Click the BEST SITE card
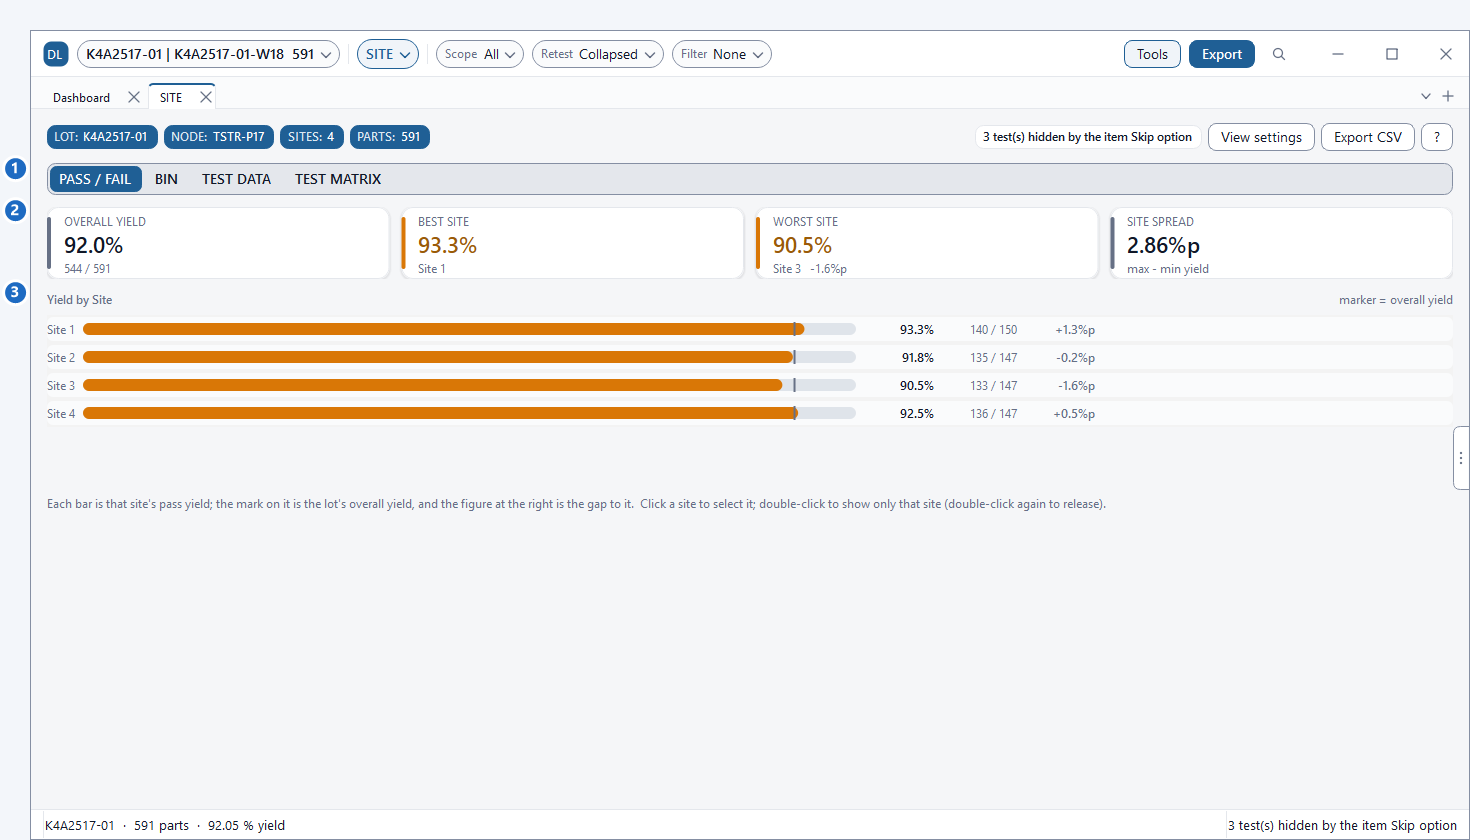This screenshot has width=1470, height=840. (x=572, y=243)
